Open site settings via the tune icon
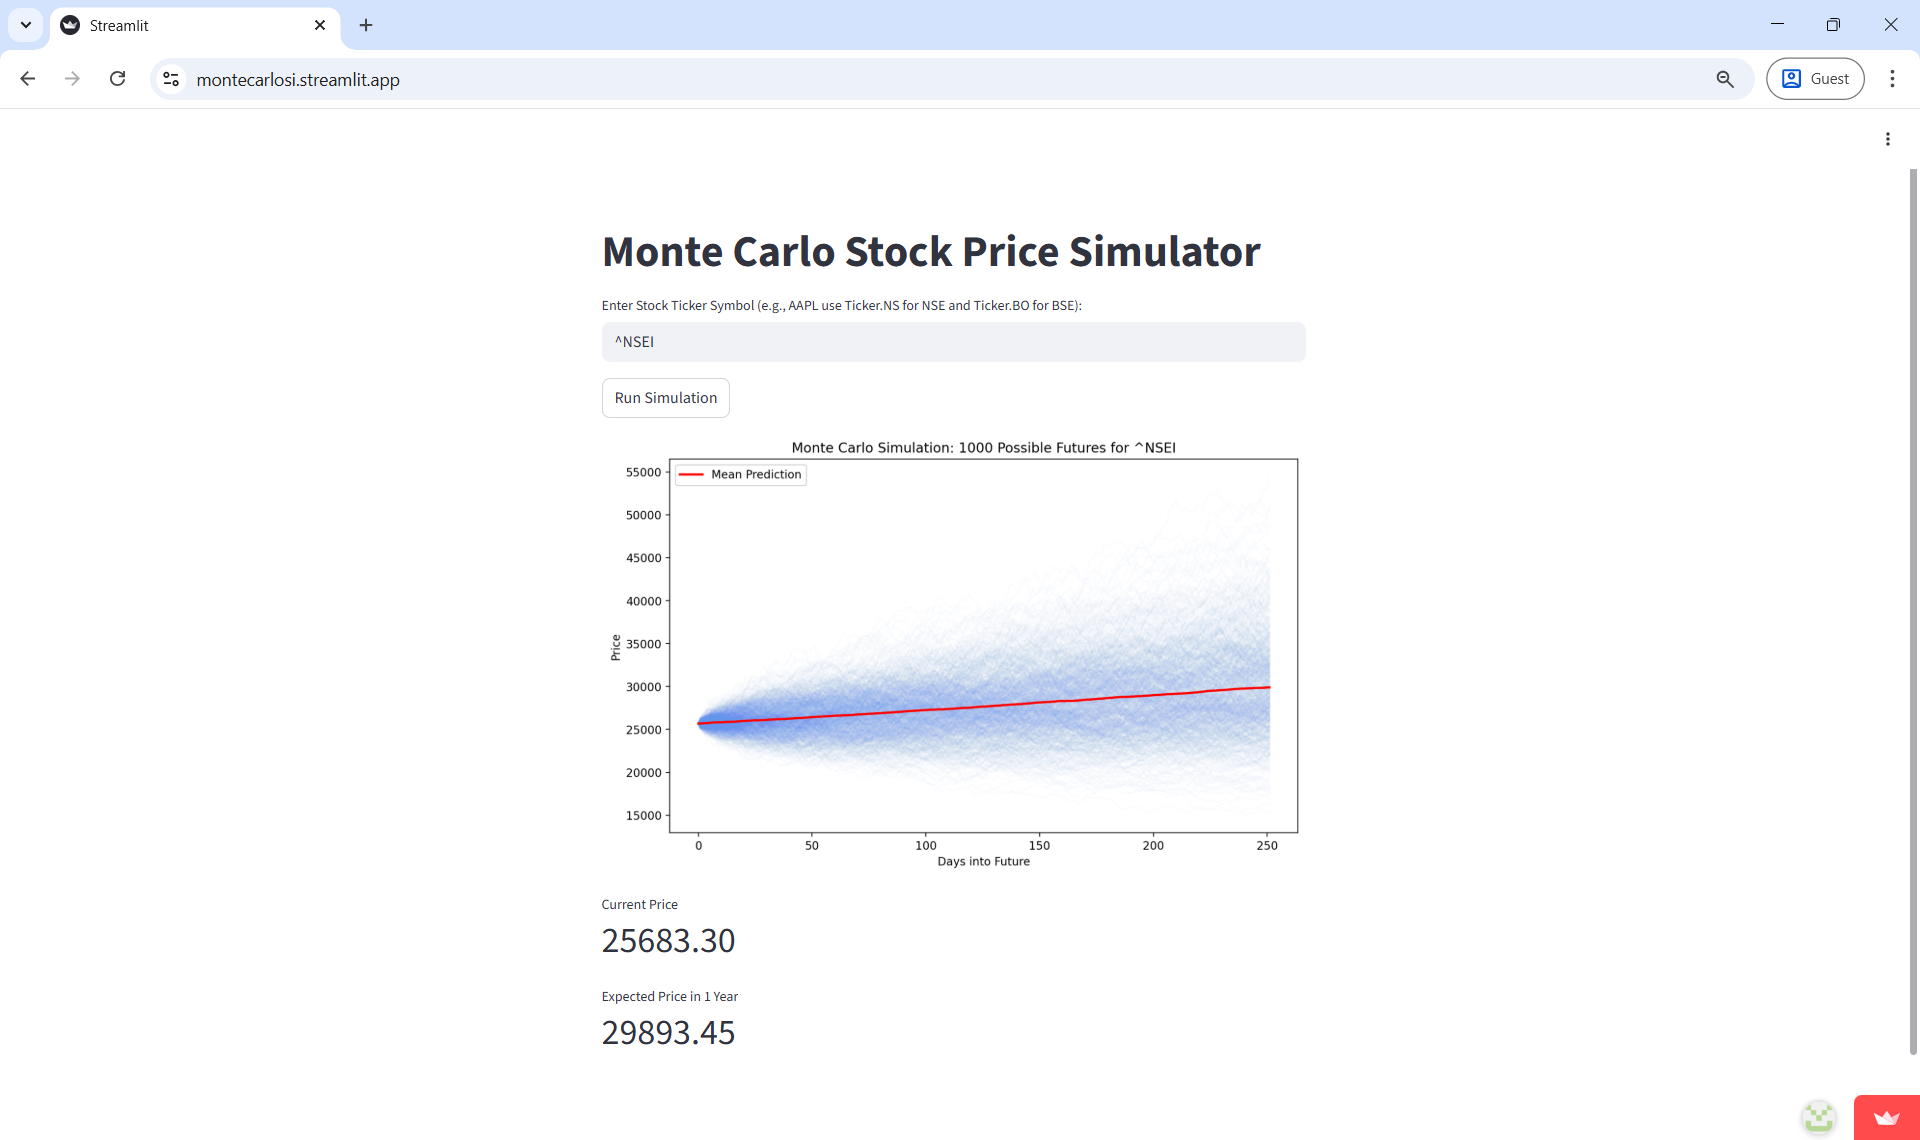 170,79
